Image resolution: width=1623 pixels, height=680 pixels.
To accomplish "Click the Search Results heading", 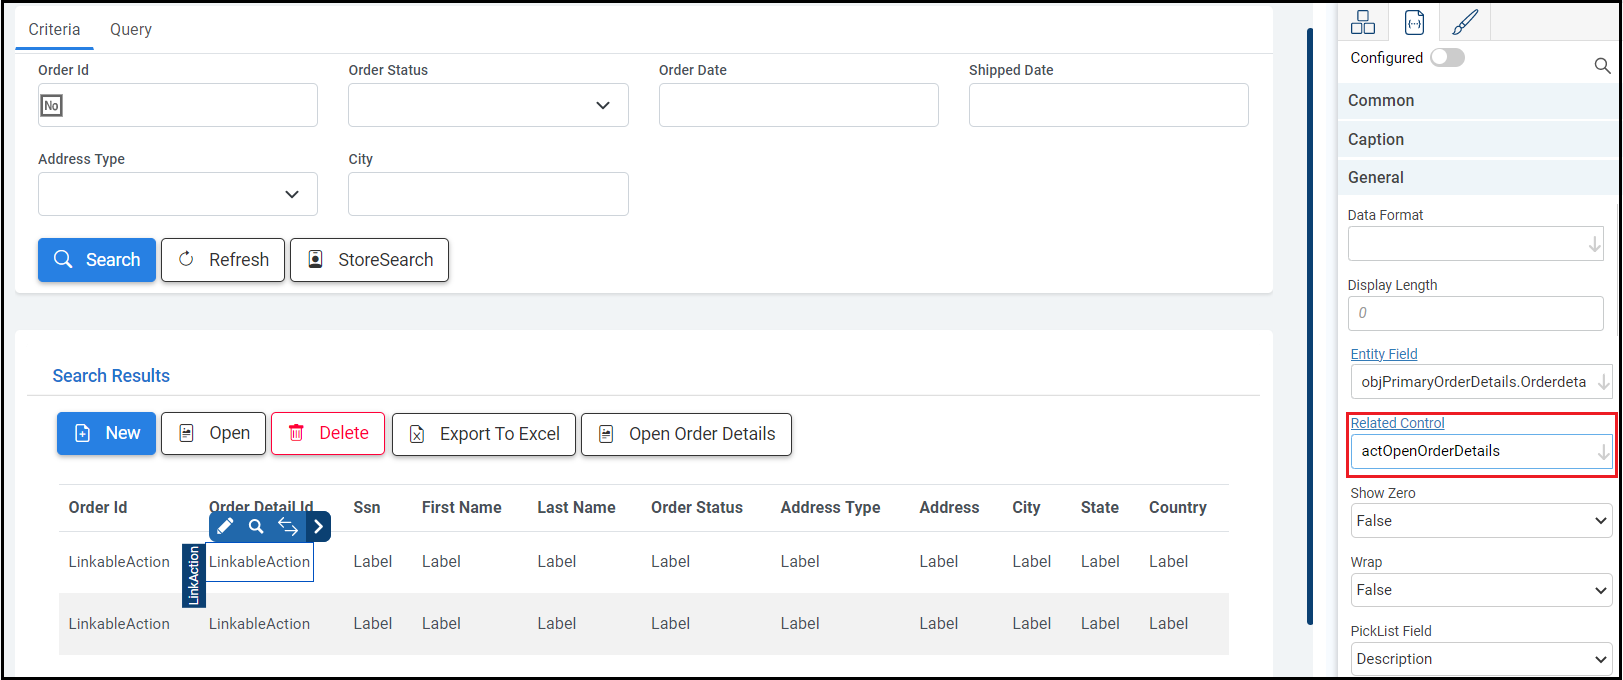I will 111,376.
